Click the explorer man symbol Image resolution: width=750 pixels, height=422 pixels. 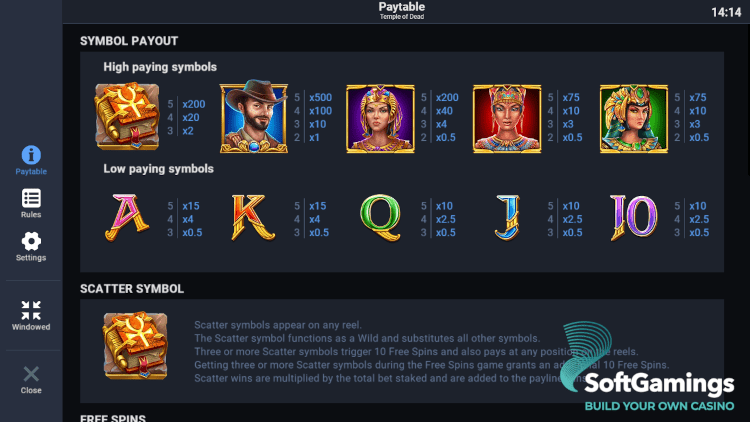[246, 117]
